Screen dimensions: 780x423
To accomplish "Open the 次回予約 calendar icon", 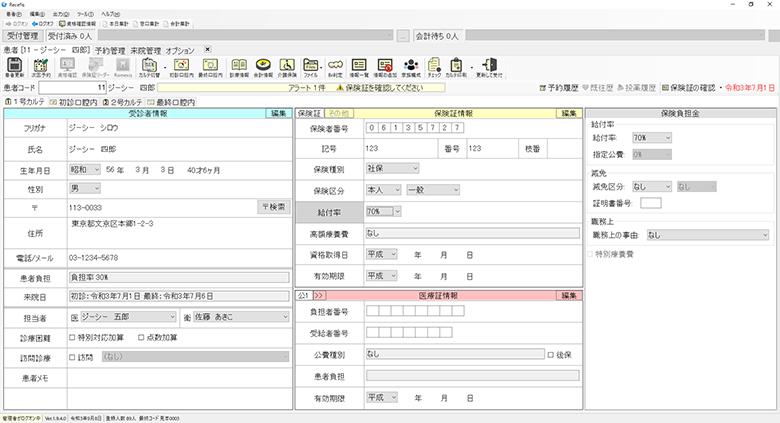I will (41, 65).
